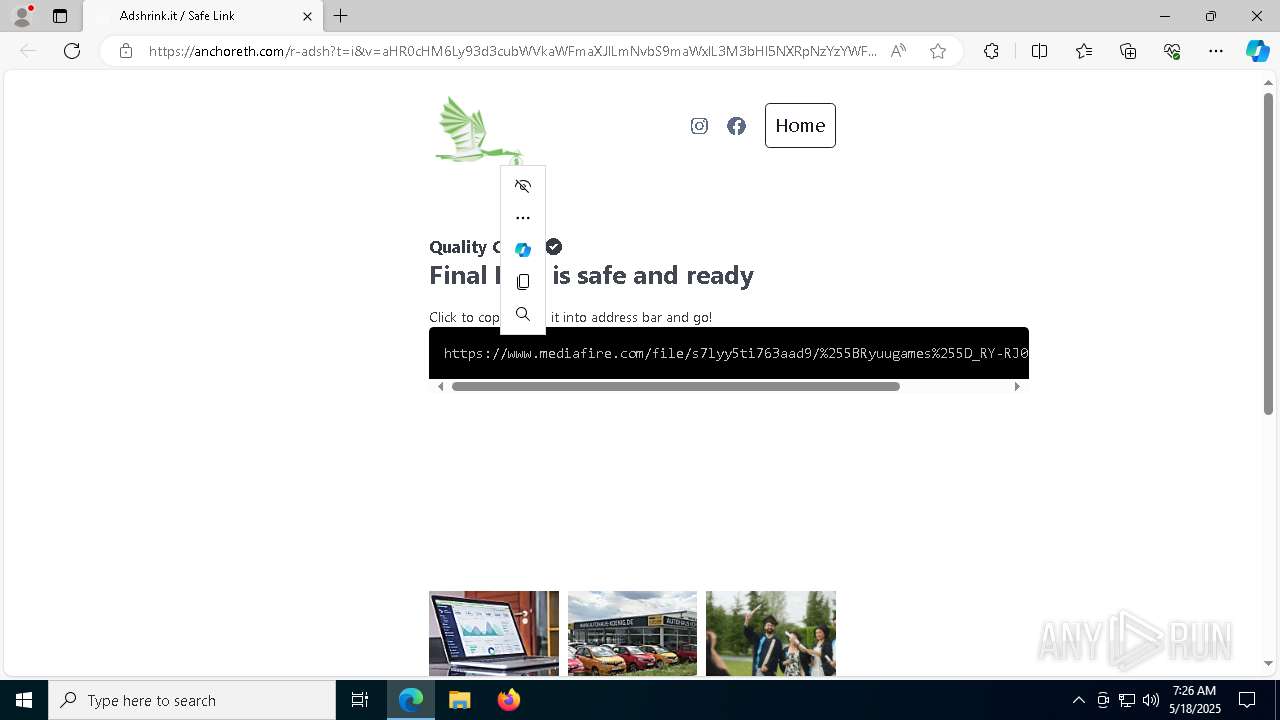Enable split screen view
1280x720 pixels.
(1039, 51)
